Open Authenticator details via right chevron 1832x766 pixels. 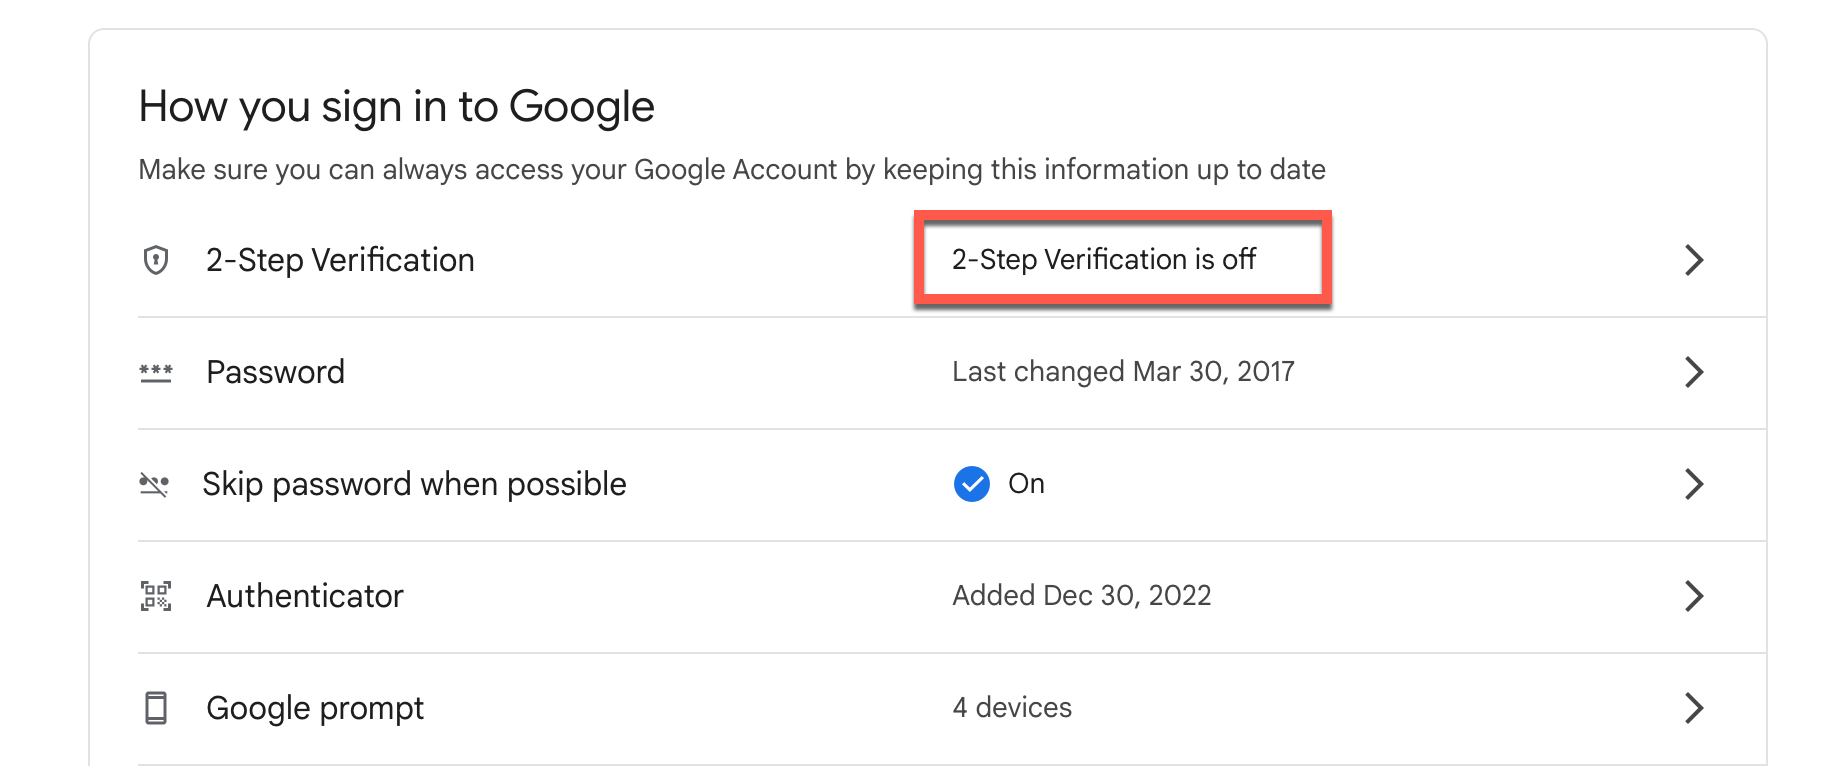point(1693,596)
